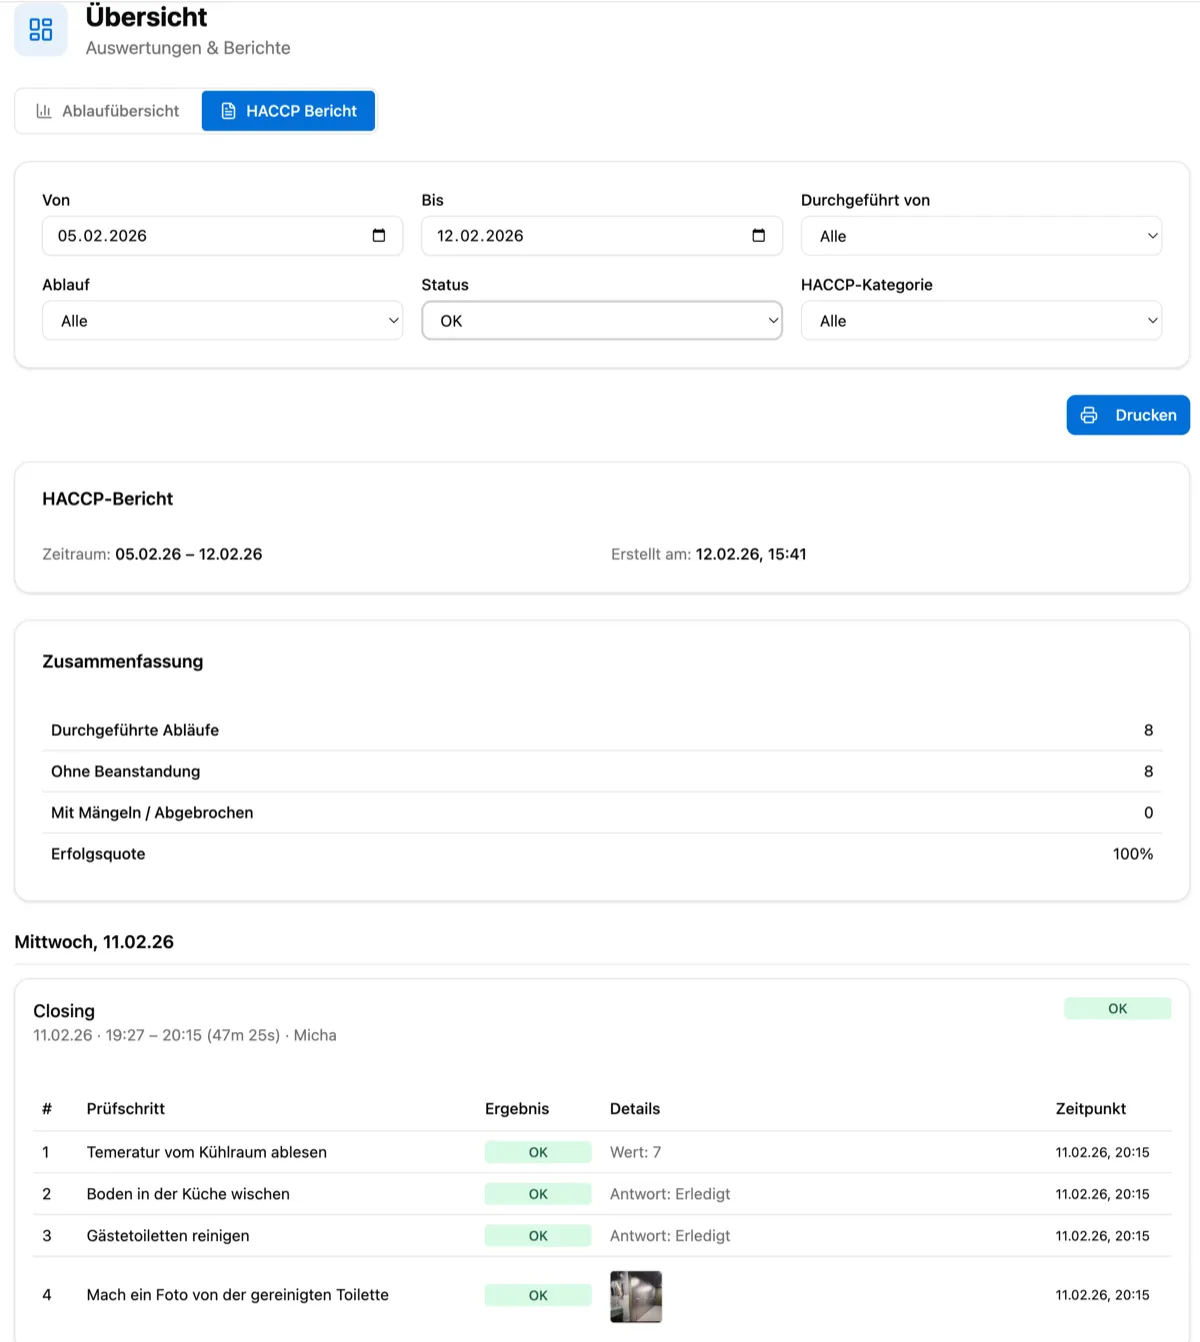Click the Von date input field
The image size is (1200, 1342).
coord(200,236)
